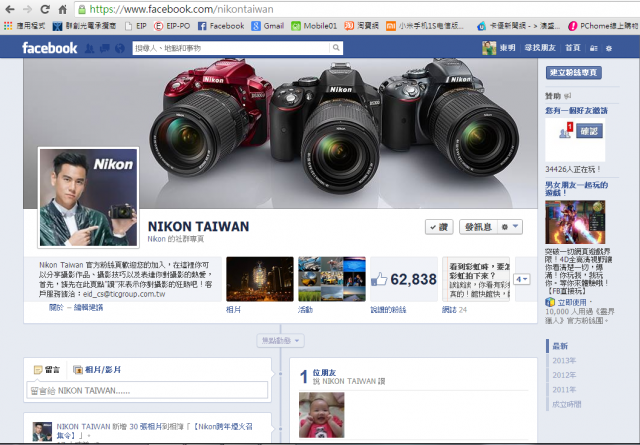Click 尋找朋友 in the top bar
This screenshot has height=445, width=640.
[x=540, y=48]
